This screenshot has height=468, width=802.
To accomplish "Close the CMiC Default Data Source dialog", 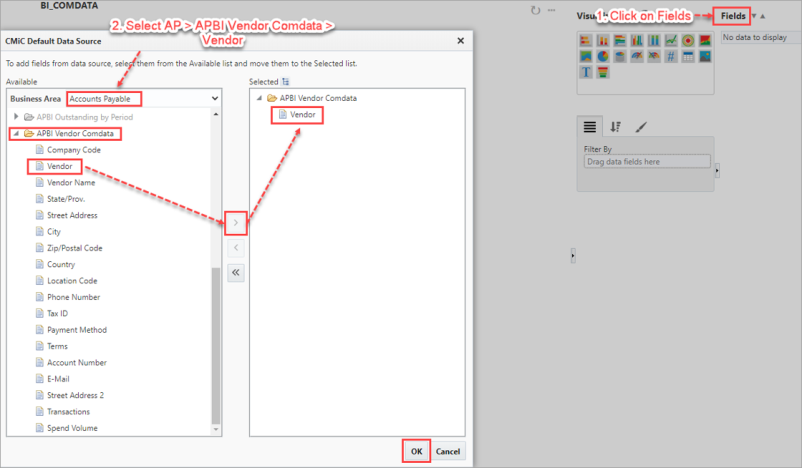I will 460,41.
